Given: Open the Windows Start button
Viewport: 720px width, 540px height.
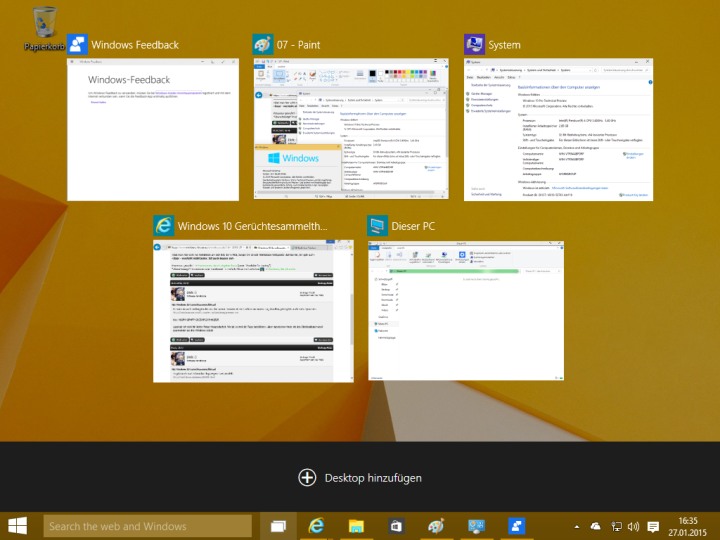Looking at the screenshot, I should pos(17,526).
